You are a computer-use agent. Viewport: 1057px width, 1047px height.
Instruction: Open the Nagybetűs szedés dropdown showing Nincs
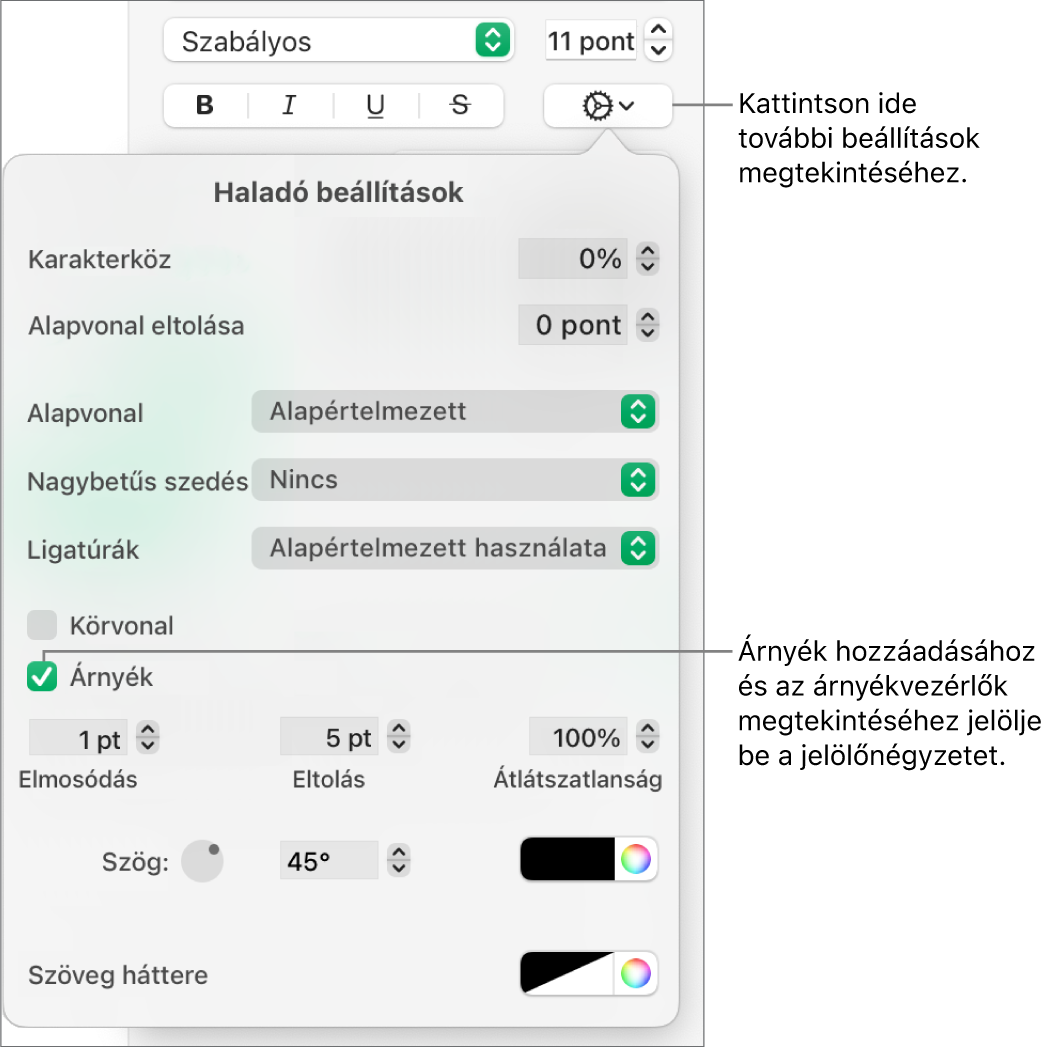coord(455,480)
